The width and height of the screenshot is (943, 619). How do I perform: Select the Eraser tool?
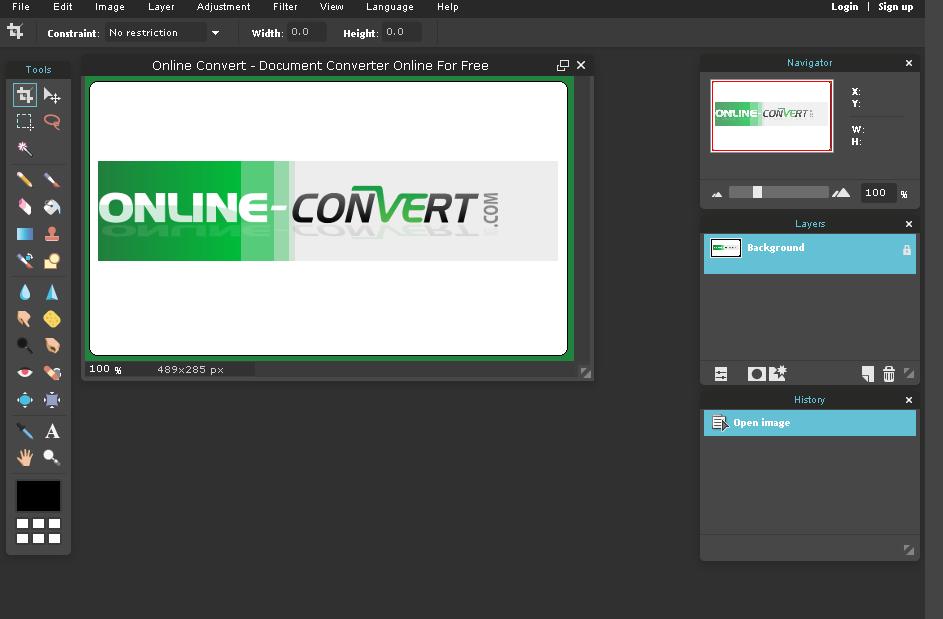tap(25, 207)
